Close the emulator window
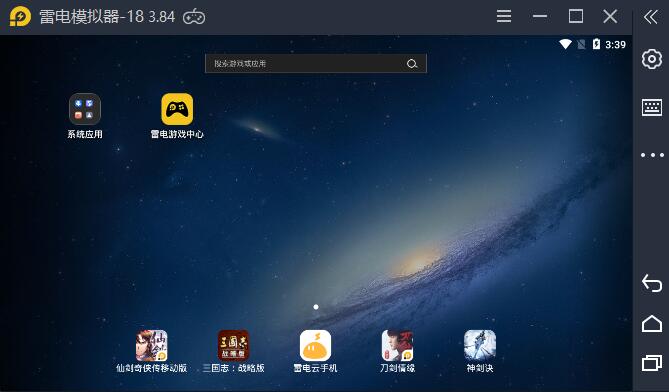 coord(610,17)
